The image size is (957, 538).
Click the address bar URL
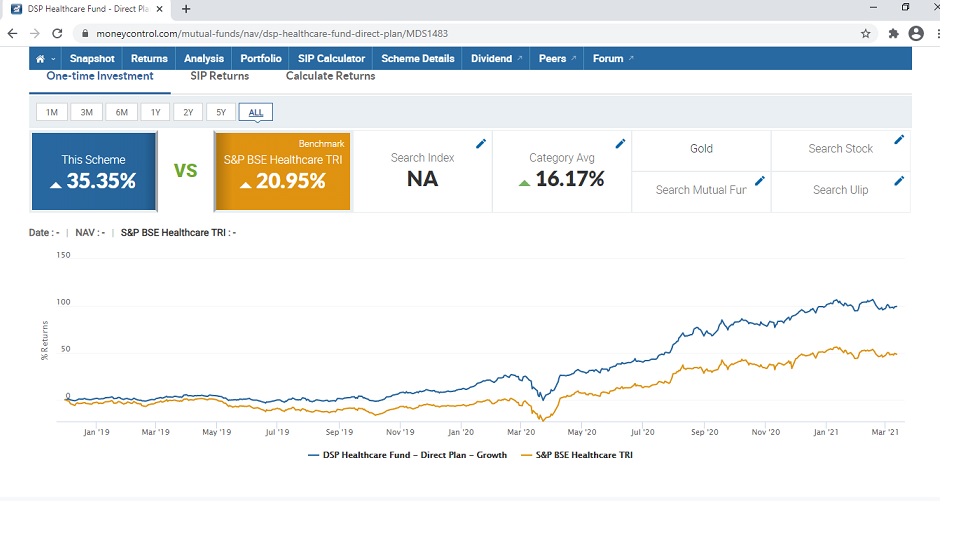pos(272,34)
